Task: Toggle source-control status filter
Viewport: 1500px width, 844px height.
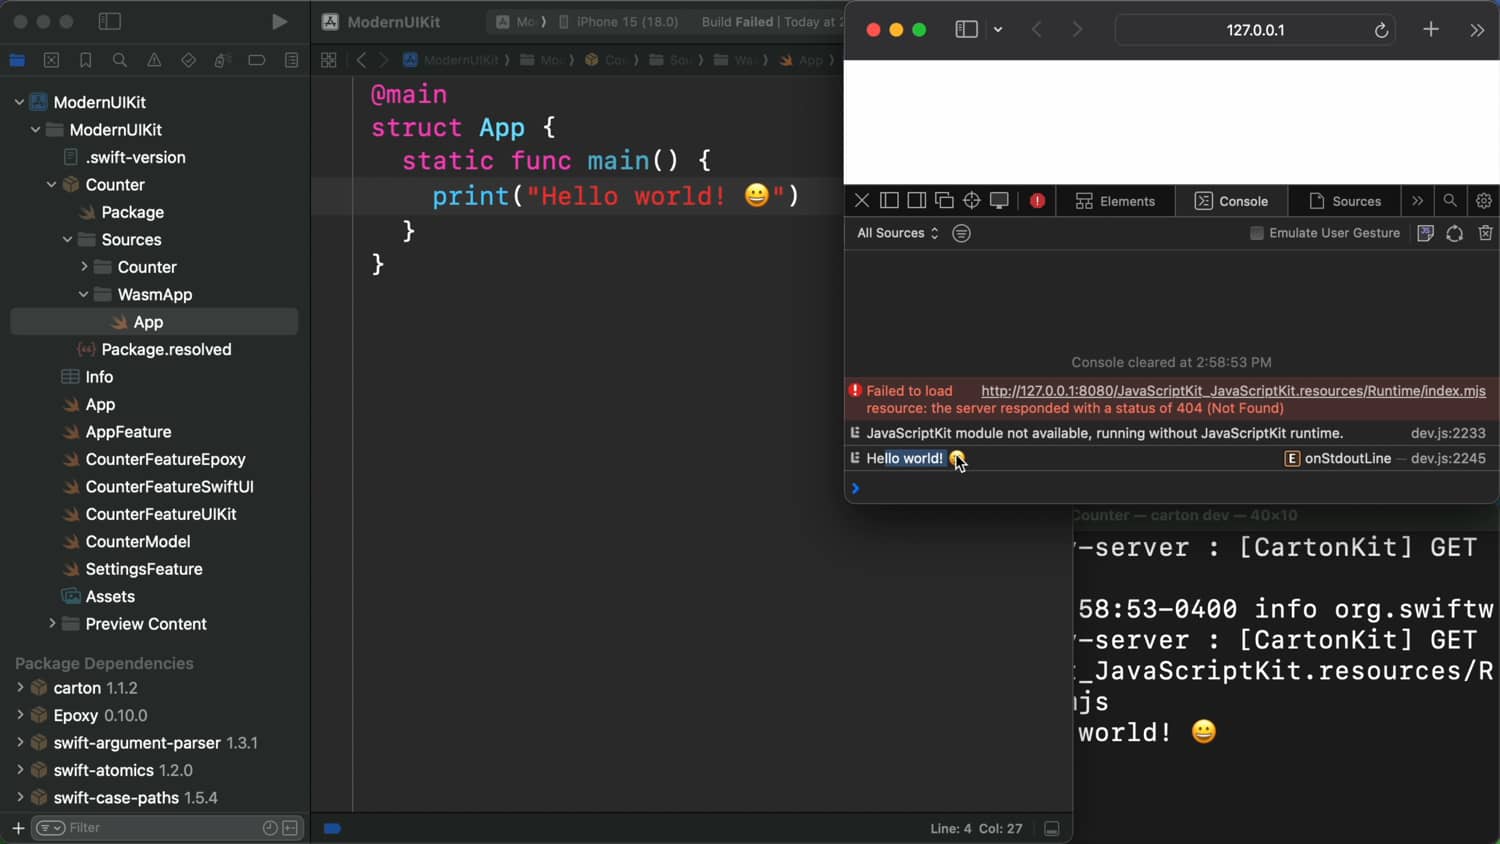Action: 290,828
